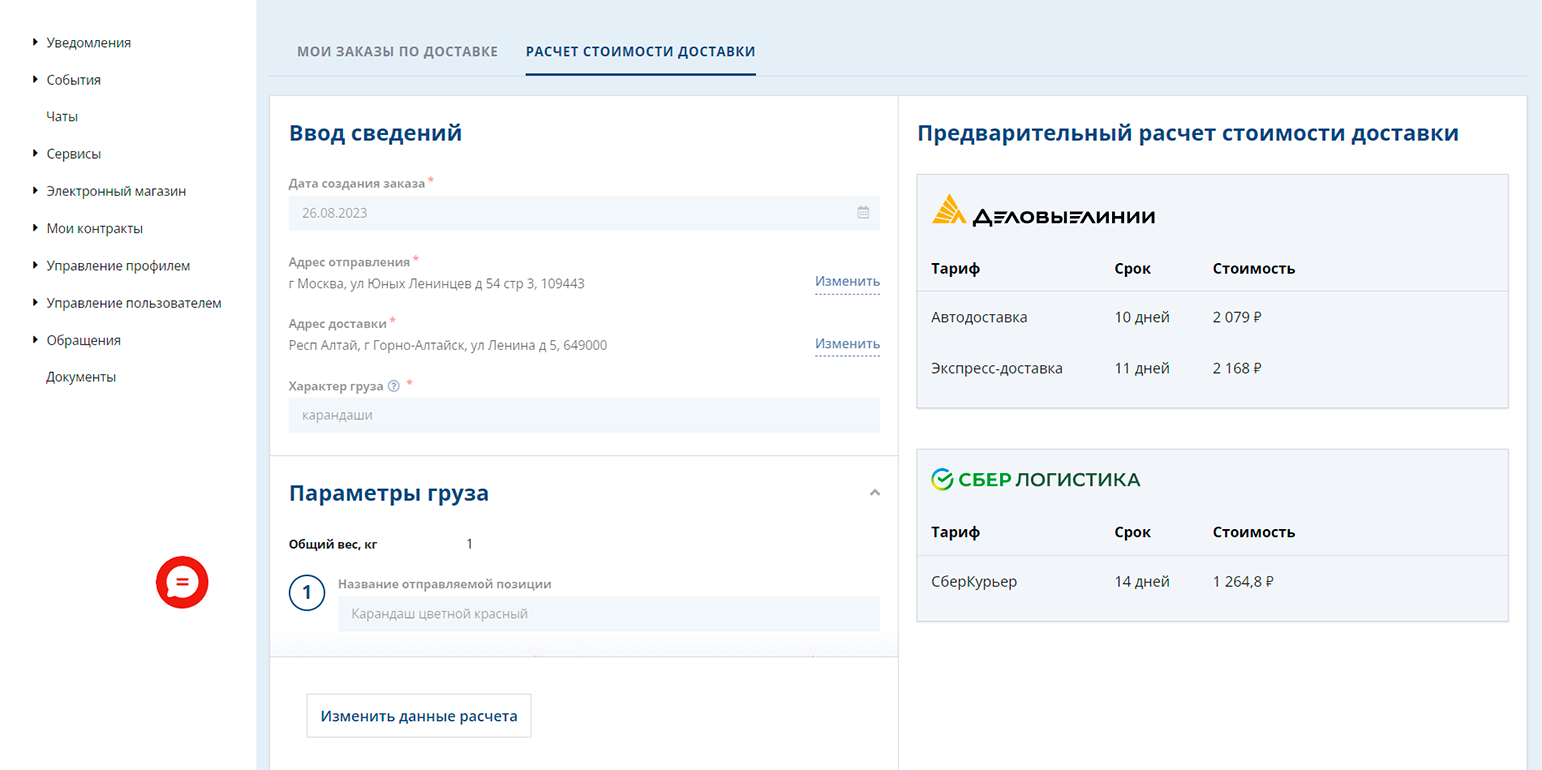Viewport: 1542px width, 770px height.
Task: Click Срок header in Сбер Логистика table
Action: click(x=1133, y=532)
